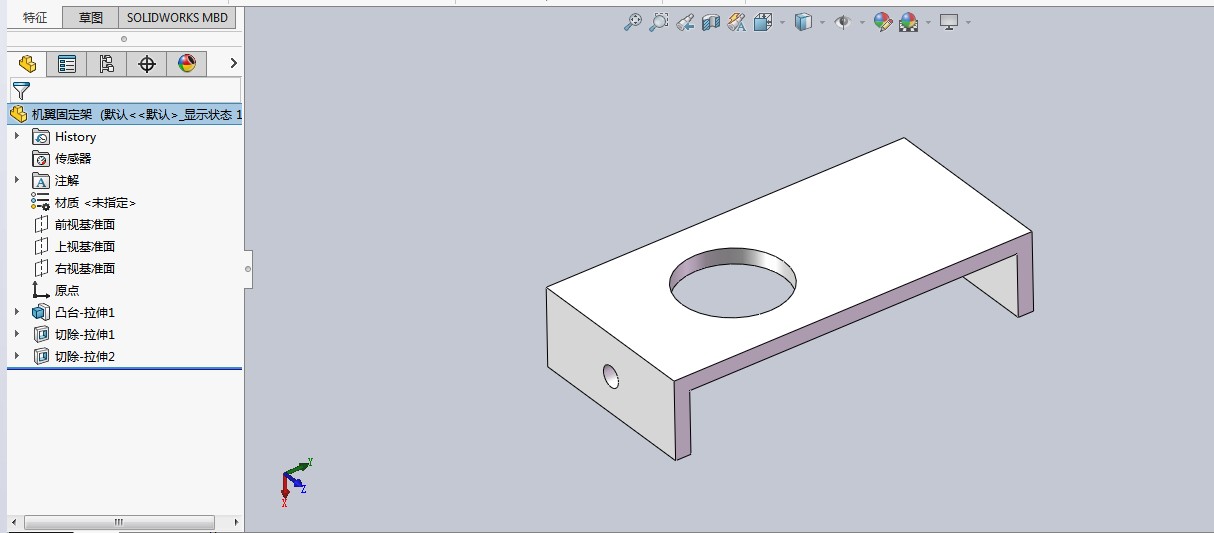
Task: Select 注解 tree item
Action: 67,180
